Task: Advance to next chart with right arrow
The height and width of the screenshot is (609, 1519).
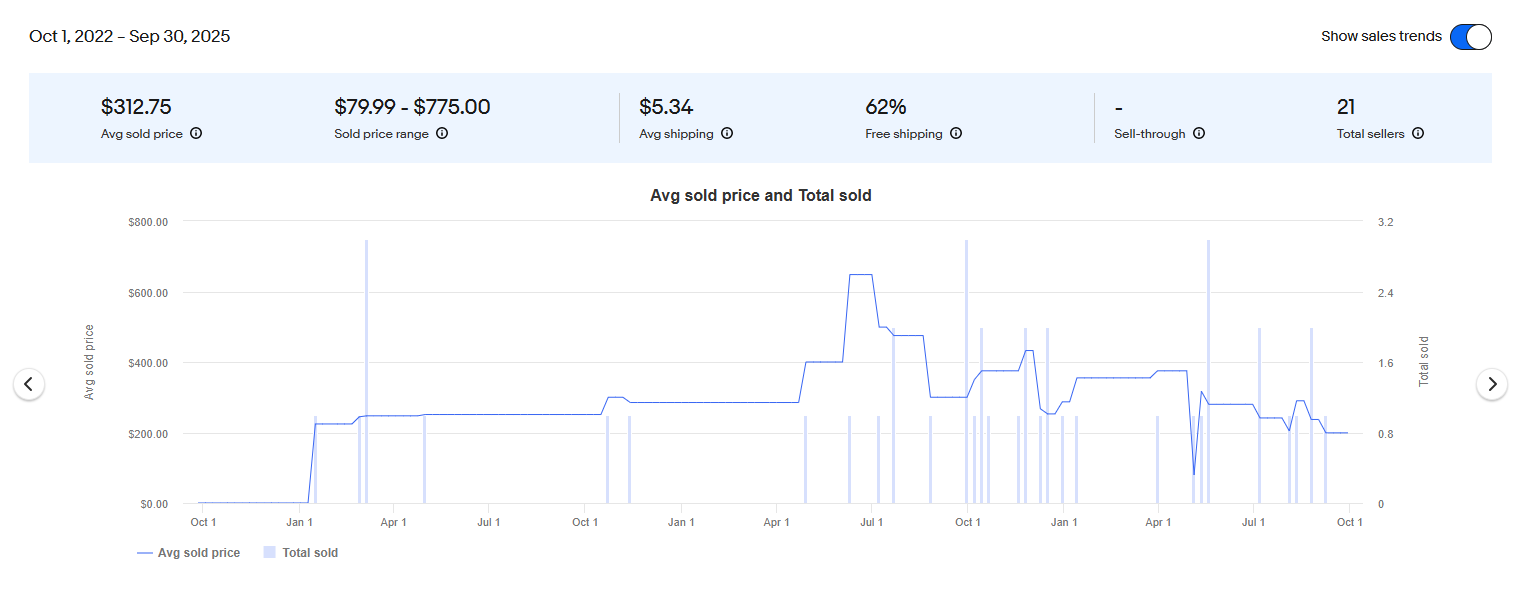Action: pyautogui.click(x=1492, y=383)
